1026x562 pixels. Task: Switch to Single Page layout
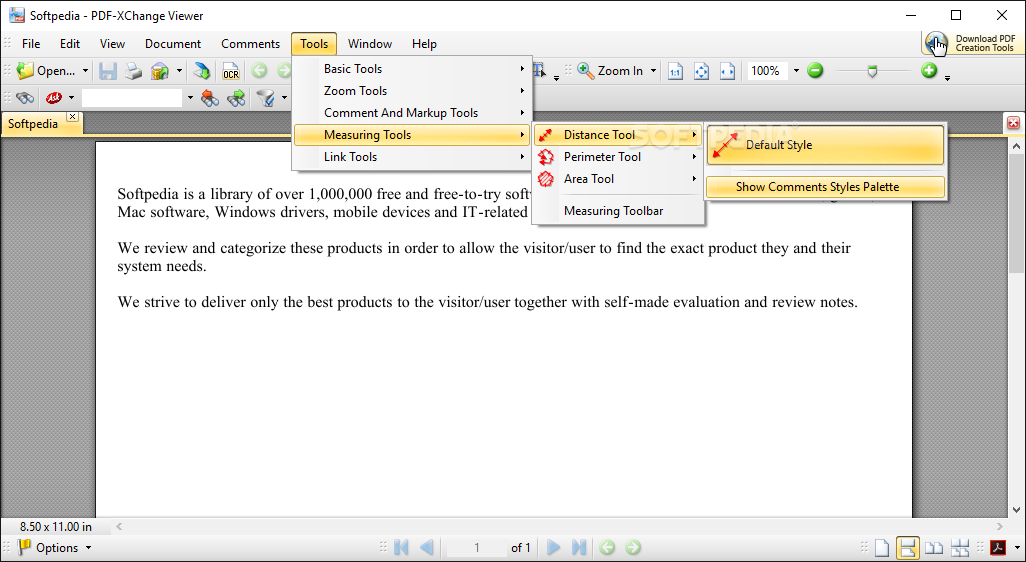pos(883,548)
